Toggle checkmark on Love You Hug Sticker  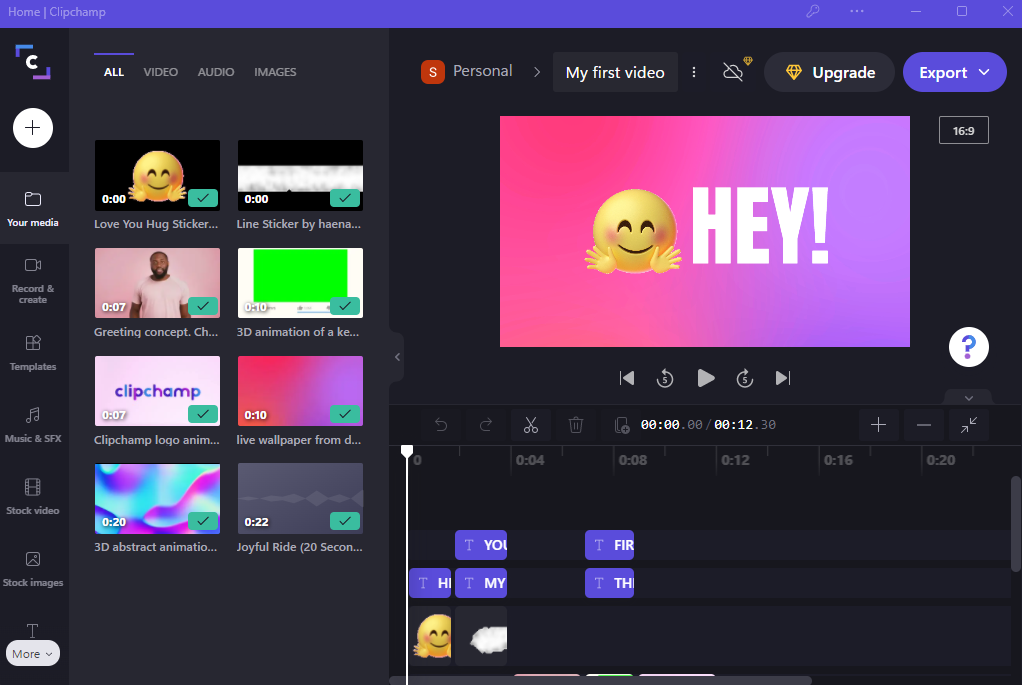click(x=203, y=198)
